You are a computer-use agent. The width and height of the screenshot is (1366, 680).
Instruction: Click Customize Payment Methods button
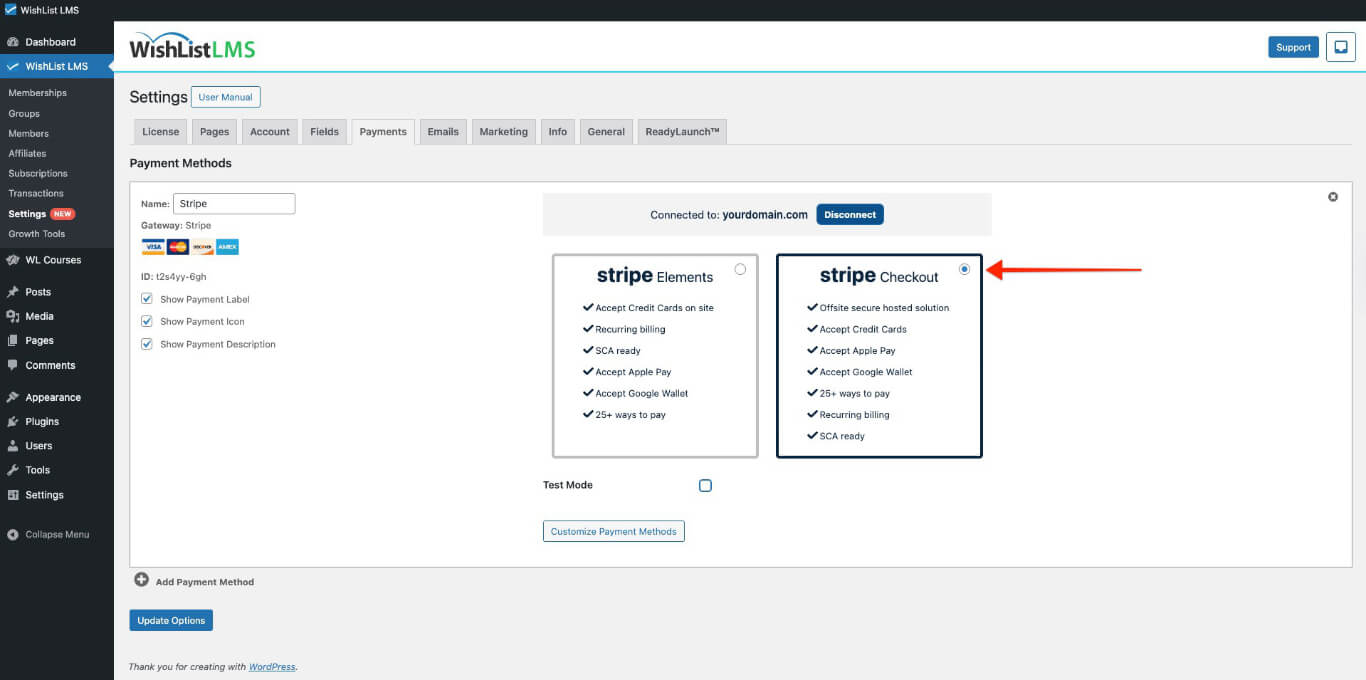(613, 531)
